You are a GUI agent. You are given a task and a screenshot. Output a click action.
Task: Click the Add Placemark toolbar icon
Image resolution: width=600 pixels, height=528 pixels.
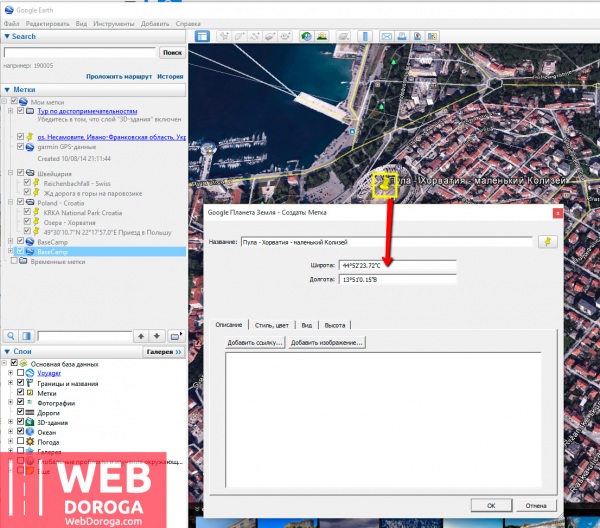tap(224, 36)
